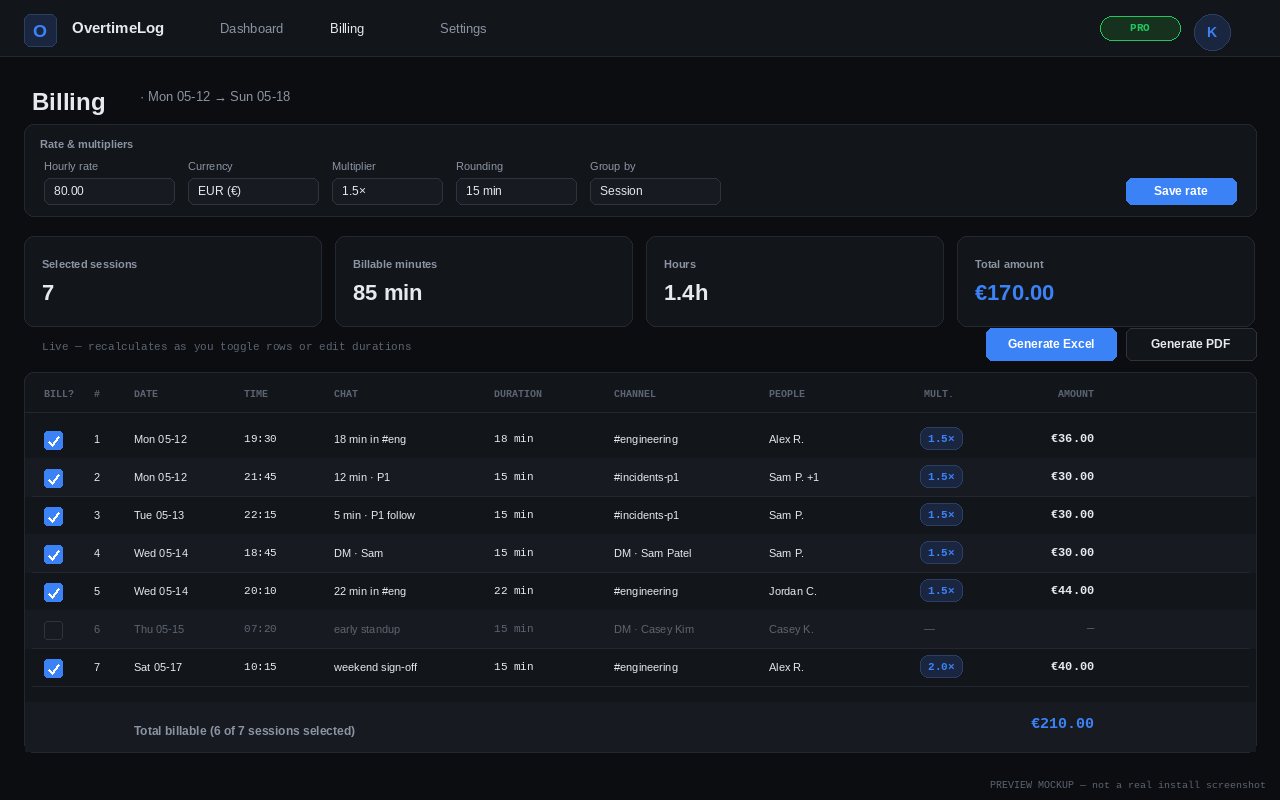
Task: Toggle the checkbox for session 3 Tue 05-13
Action: (53, 516)
